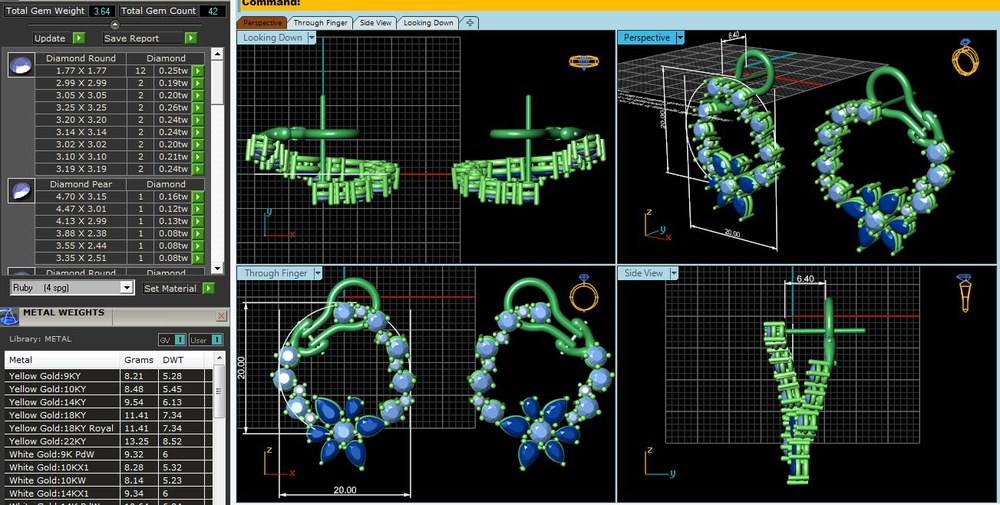Select the Yellow Gold:22KY row
This screenshot has width=1000, height=505.
(x=108, y=441)
